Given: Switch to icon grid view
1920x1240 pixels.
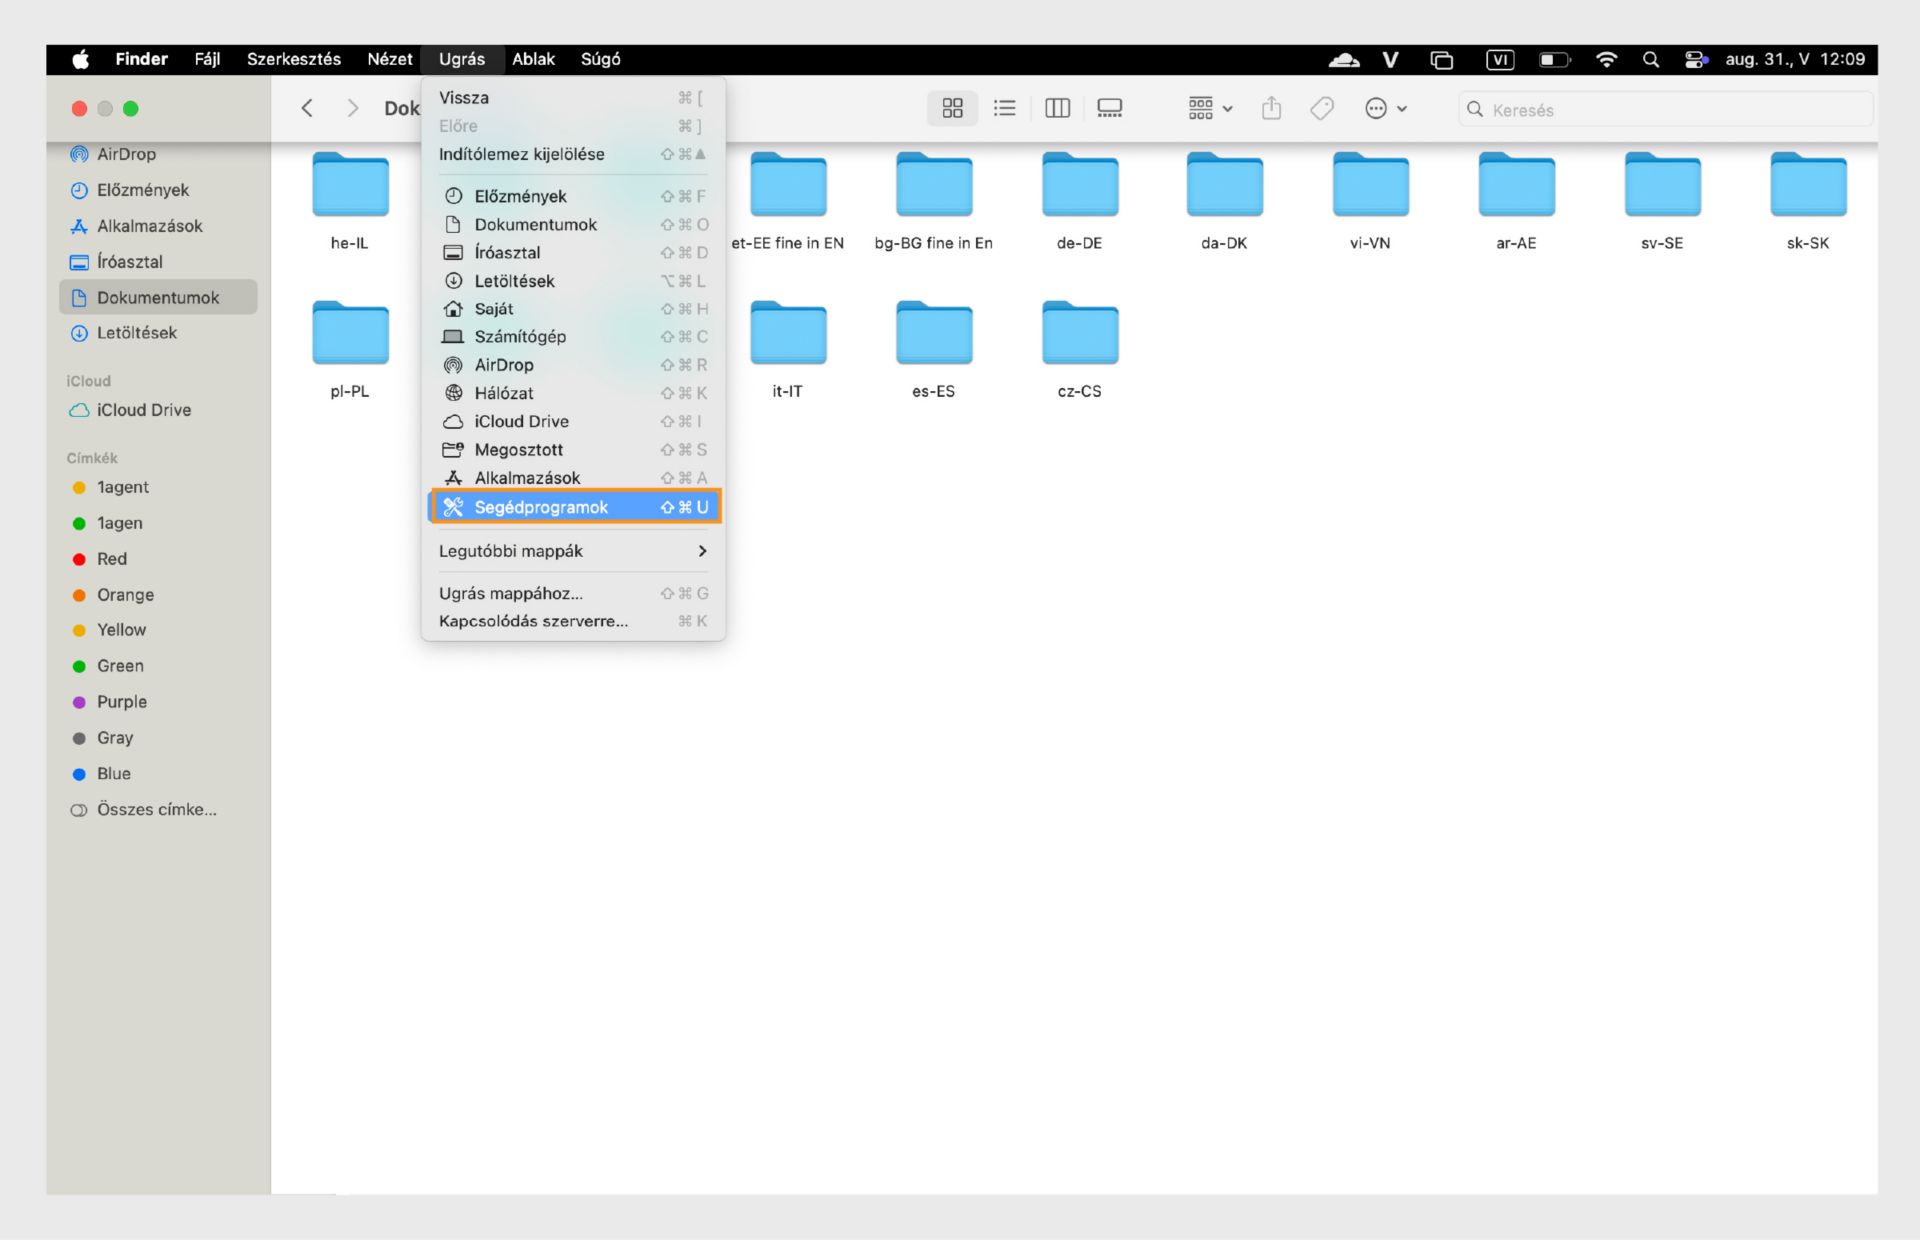Looking at the screenshot, I should pyautogui.click(x=952, y=108).
